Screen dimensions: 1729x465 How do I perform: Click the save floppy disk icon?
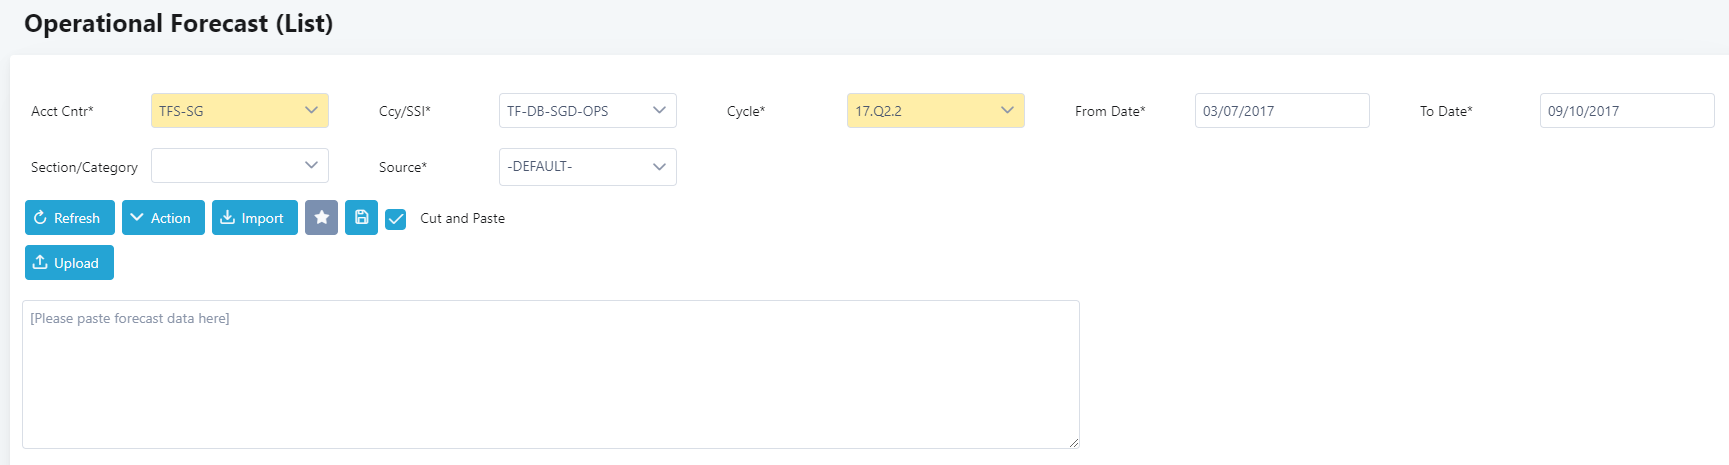tap(361, 218)
